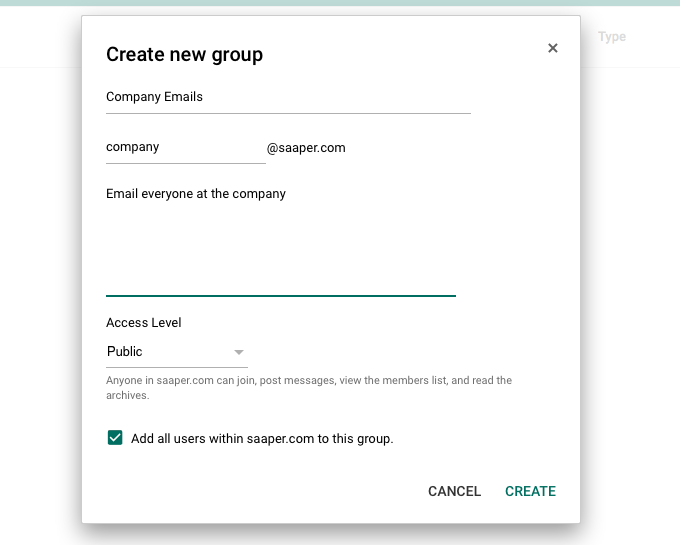Click the description 'Email everyone at the company'
Screen dimensions: 680x545
[281, 239]
